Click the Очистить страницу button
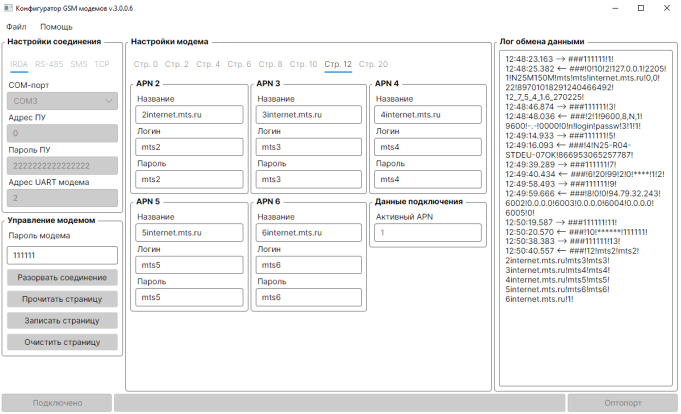681x414 pixels. point(62,342)
